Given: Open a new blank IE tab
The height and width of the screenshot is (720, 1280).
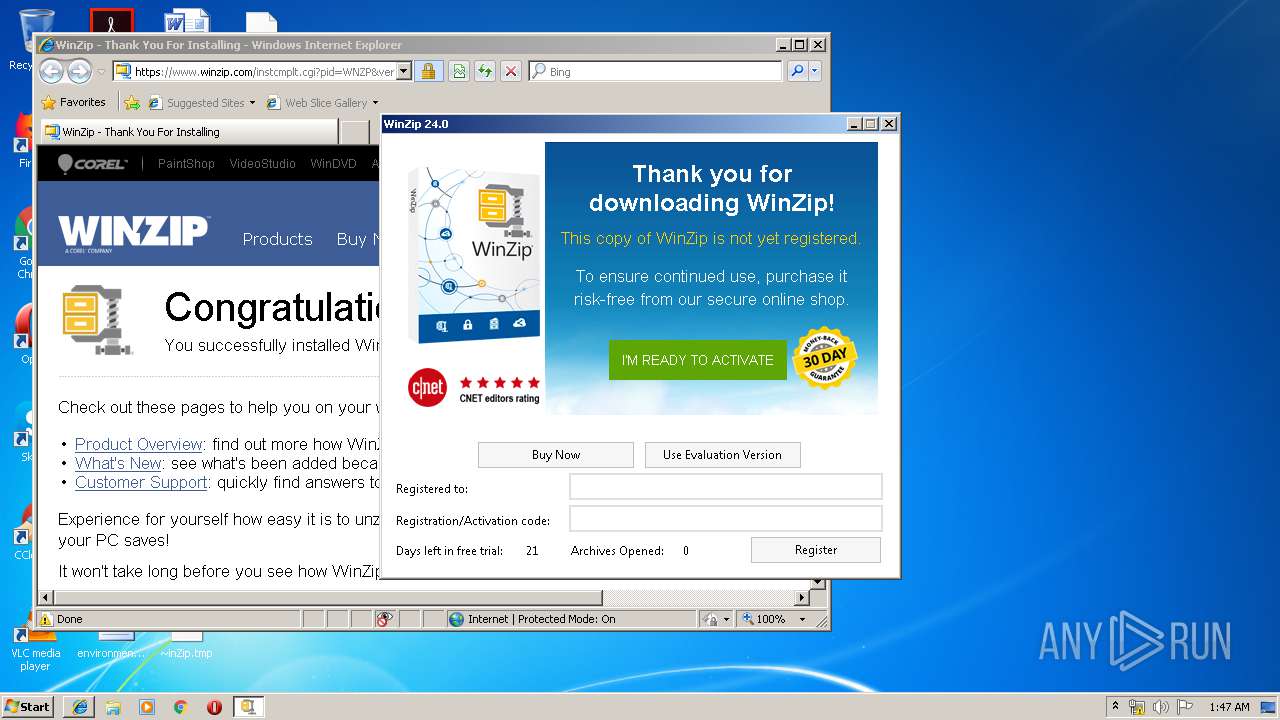Looking at the screenshot, I should click(x=355, y=131).
